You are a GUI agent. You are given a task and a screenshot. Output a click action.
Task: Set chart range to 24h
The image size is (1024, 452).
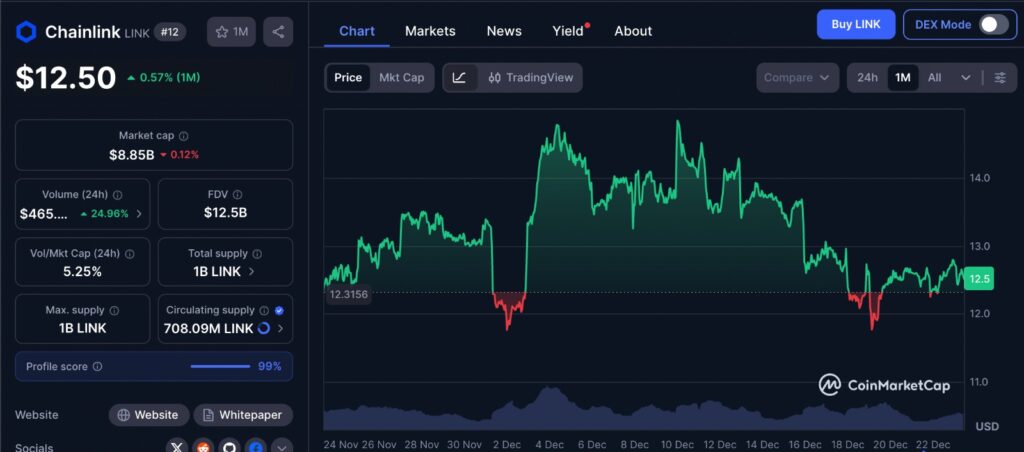(867, 78)
